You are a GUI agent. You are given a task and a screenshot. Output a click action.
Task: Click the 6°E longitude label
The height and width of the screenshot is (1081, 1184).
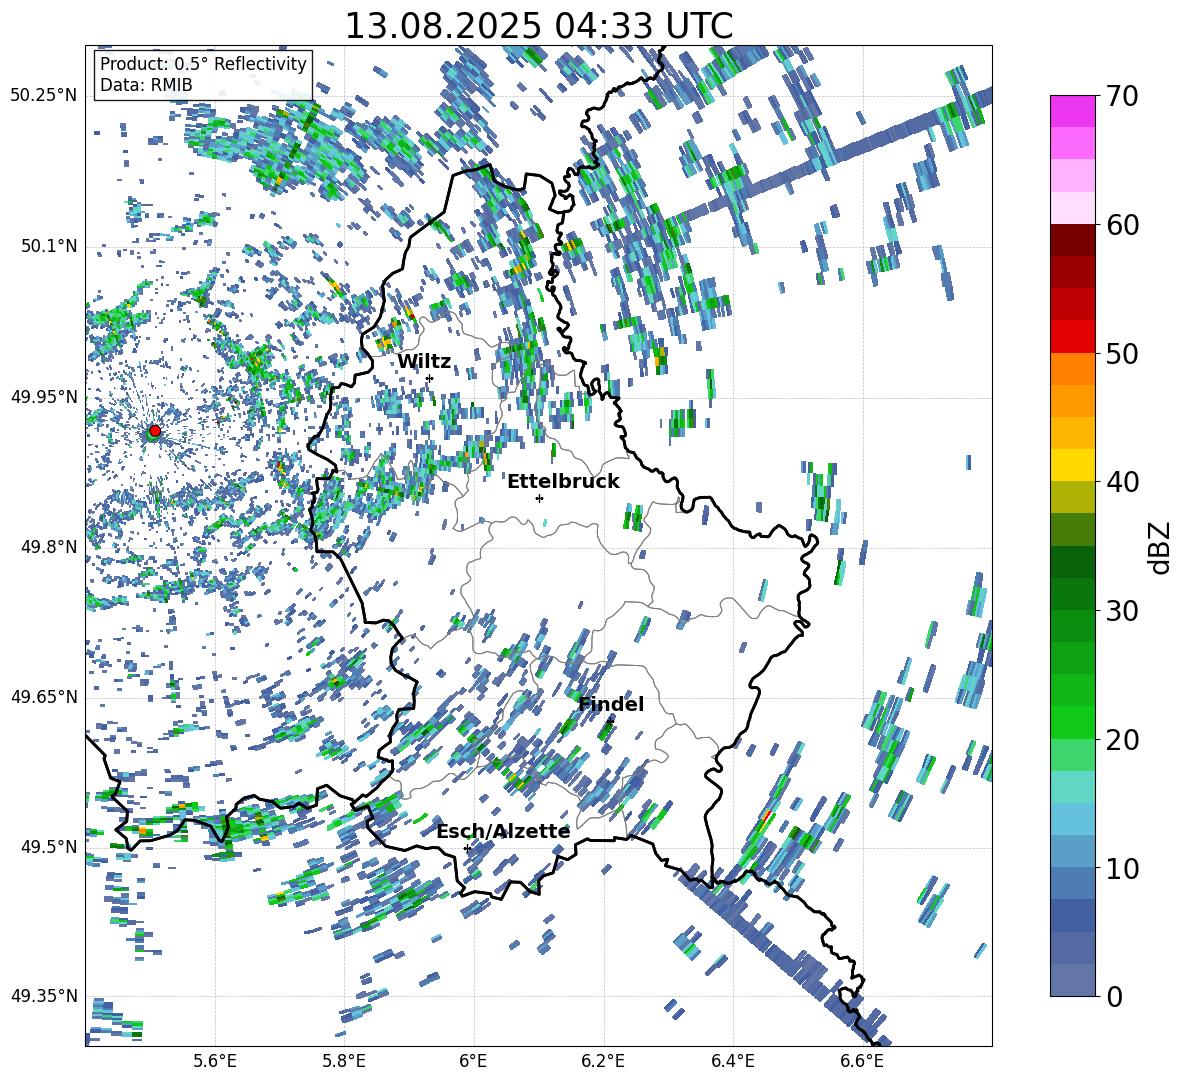pyautogui.click(x=473, y=1061)
